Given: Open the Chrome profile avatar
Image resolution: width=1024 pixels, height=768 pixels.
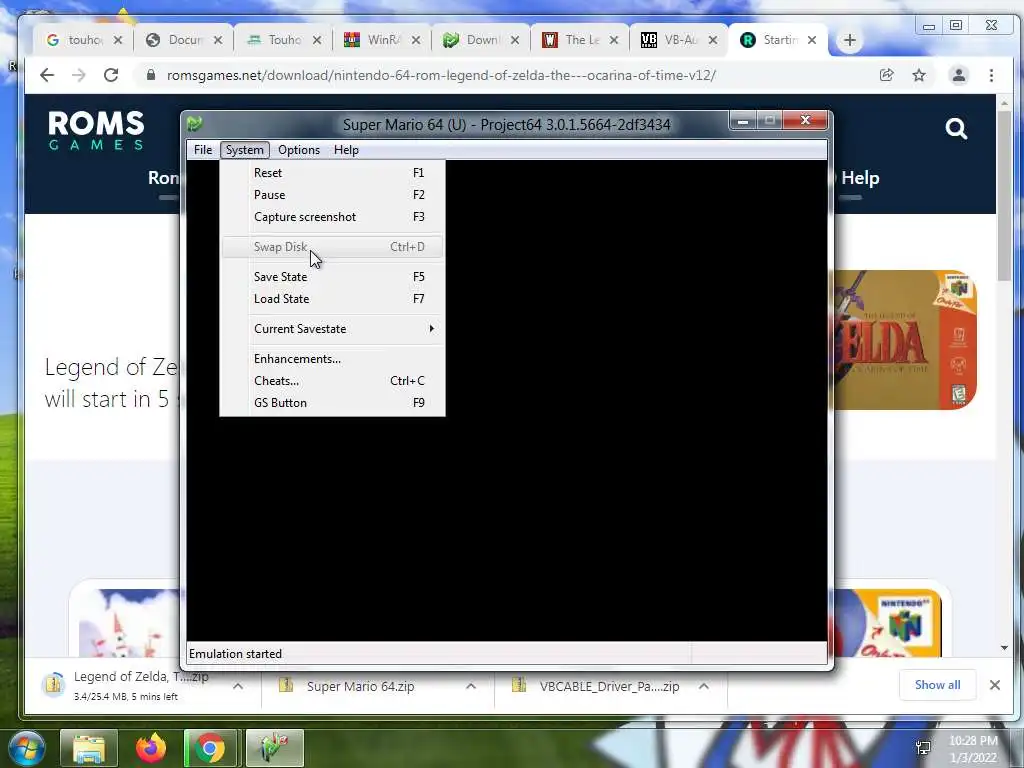Looking at the screenshot, I should [959, 75].
